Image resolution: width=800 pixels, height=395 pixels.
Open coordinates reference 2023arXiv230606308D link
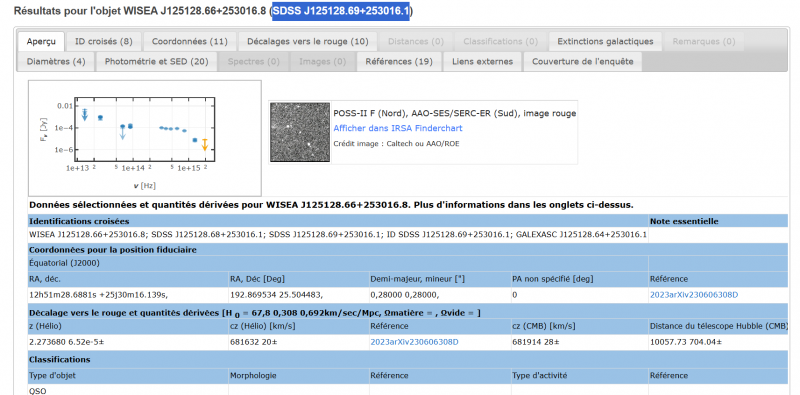coord(694,295)
